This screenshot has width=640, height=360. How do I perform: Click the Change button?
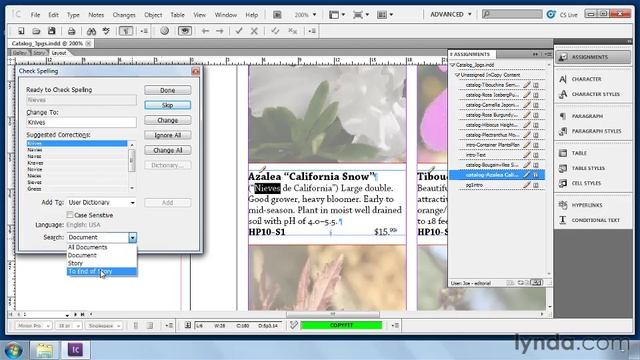pyautogui.click(x=167, y=120)
